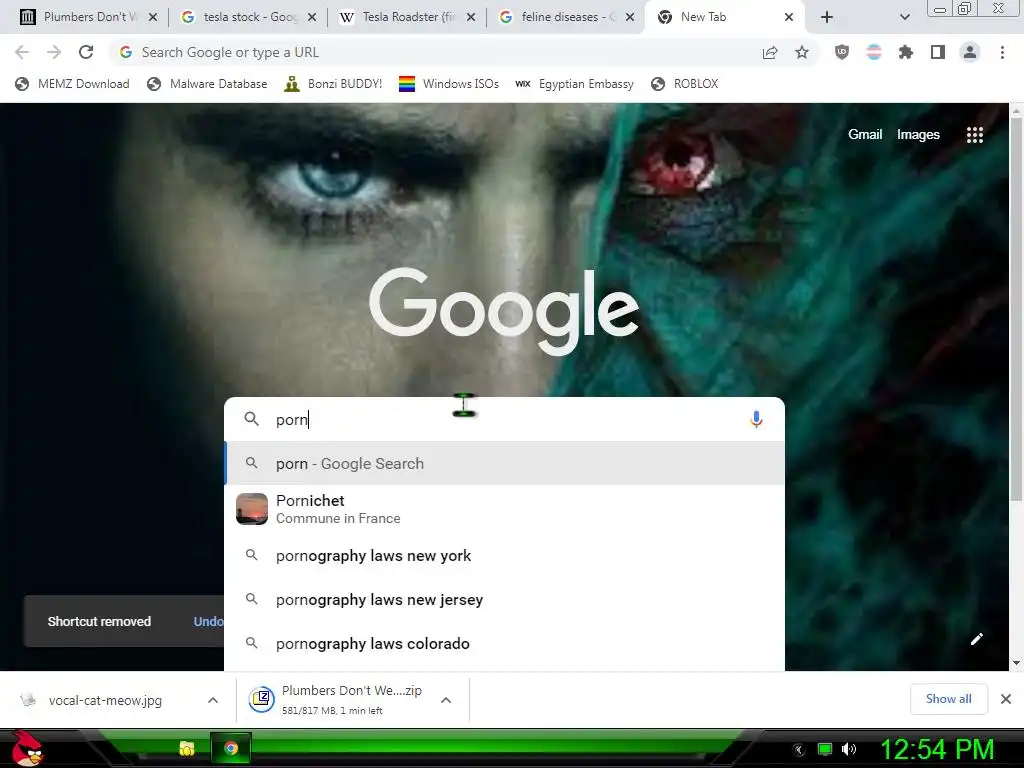
Task: Go back to previous page
Action: pos(22,52)
